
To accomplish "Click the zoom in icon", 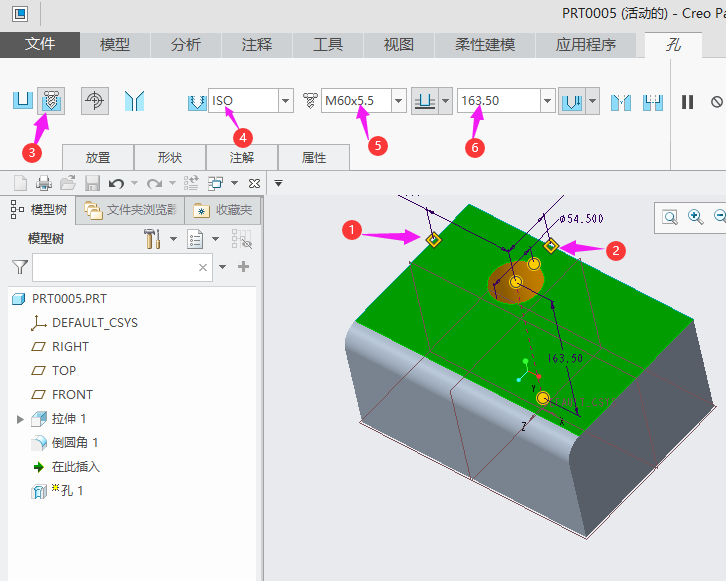I will 695,217.
